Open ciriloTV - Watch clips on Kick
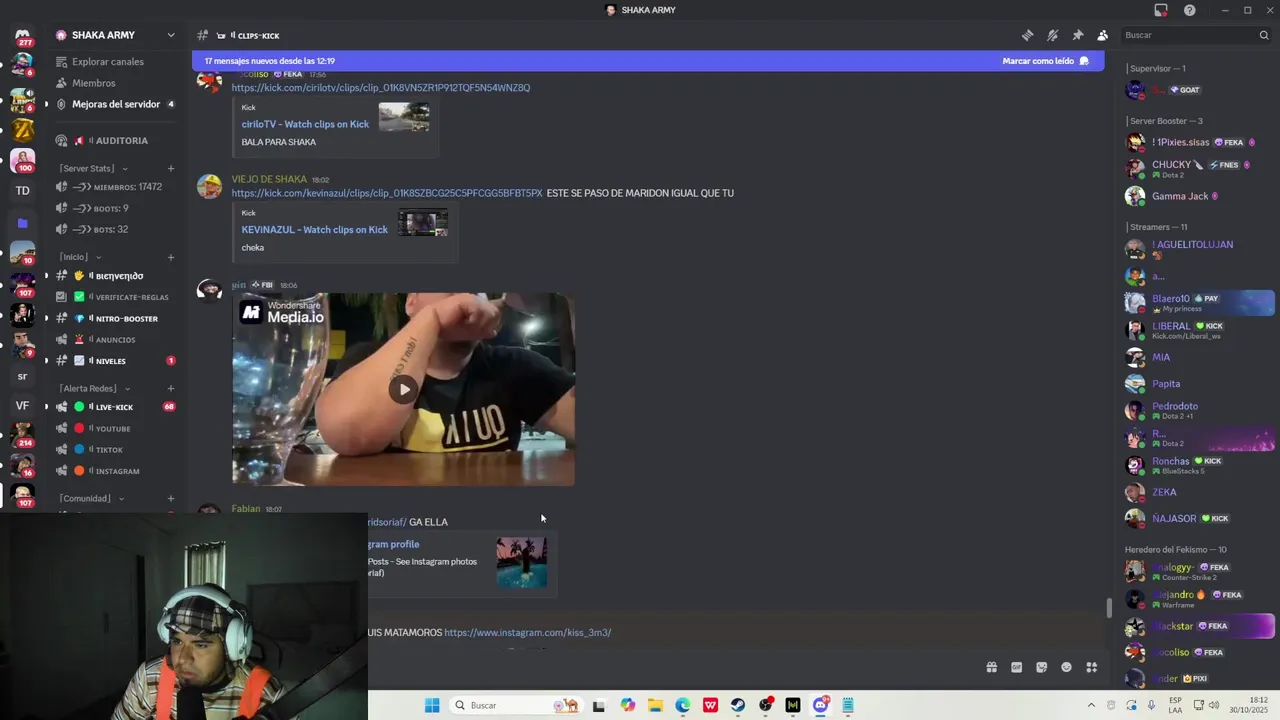This screenshot has height=720, width=1280. pyautogui.click(x=305, y=124)
